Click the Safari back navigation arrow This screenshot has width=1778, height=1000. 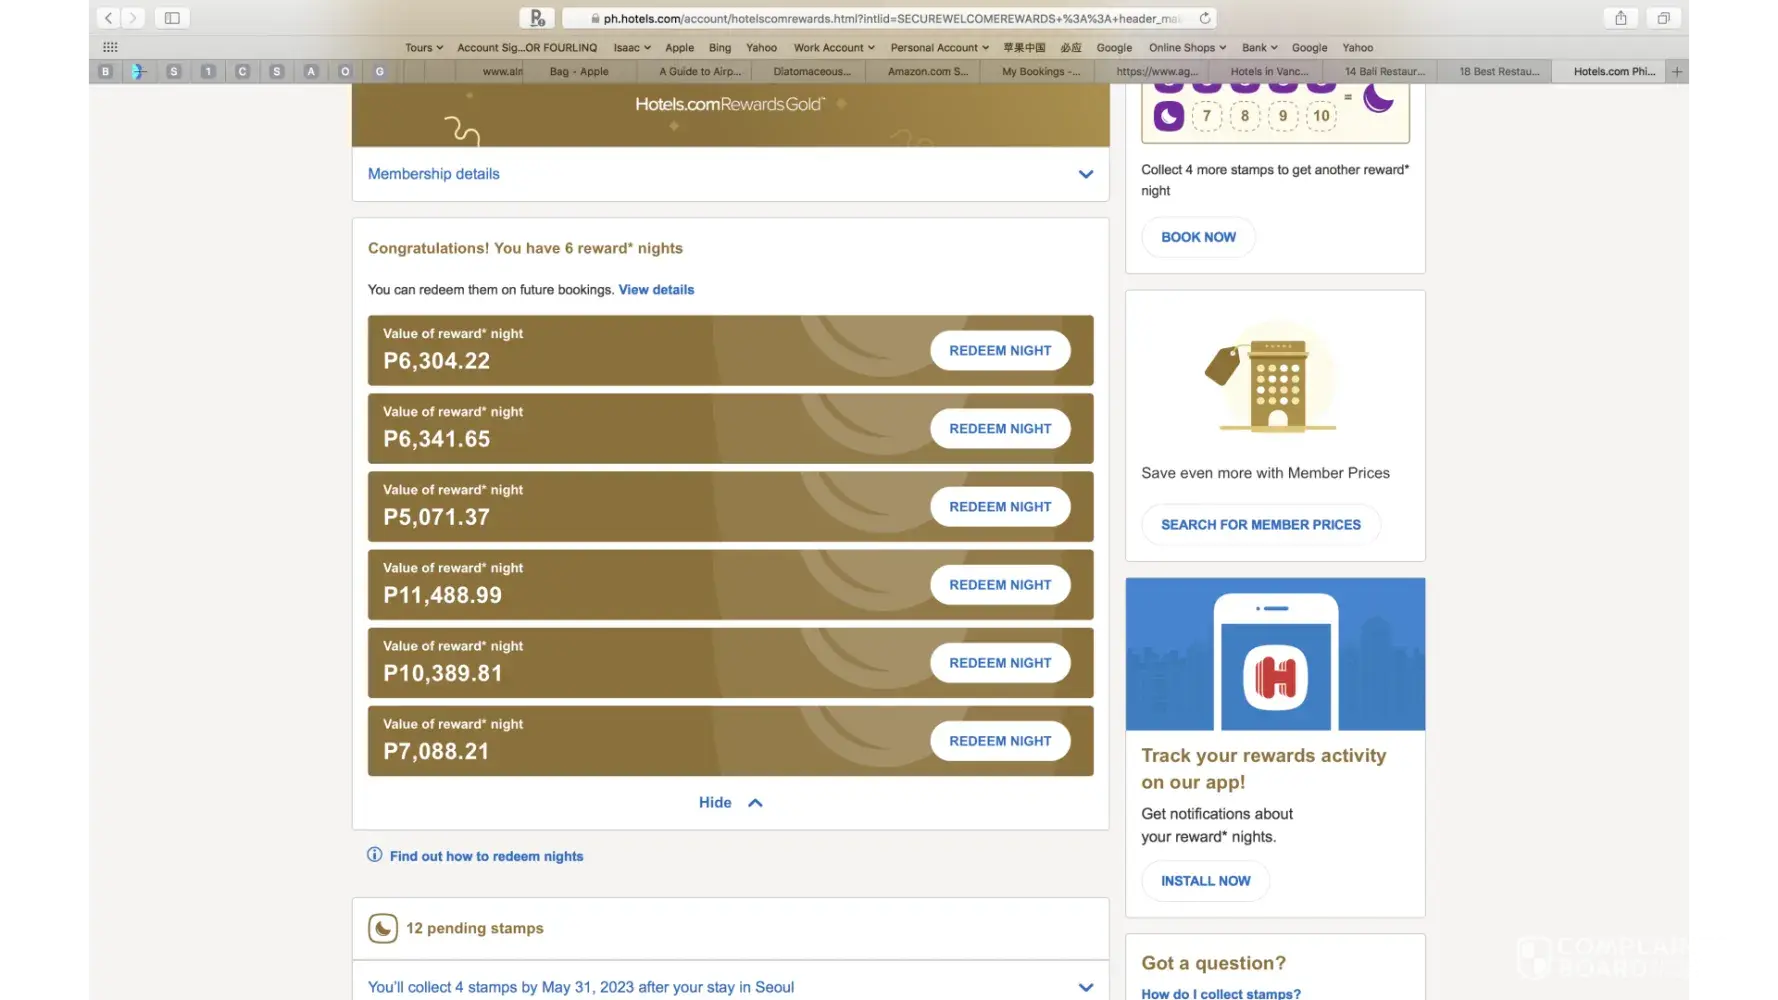coord(108,18)
